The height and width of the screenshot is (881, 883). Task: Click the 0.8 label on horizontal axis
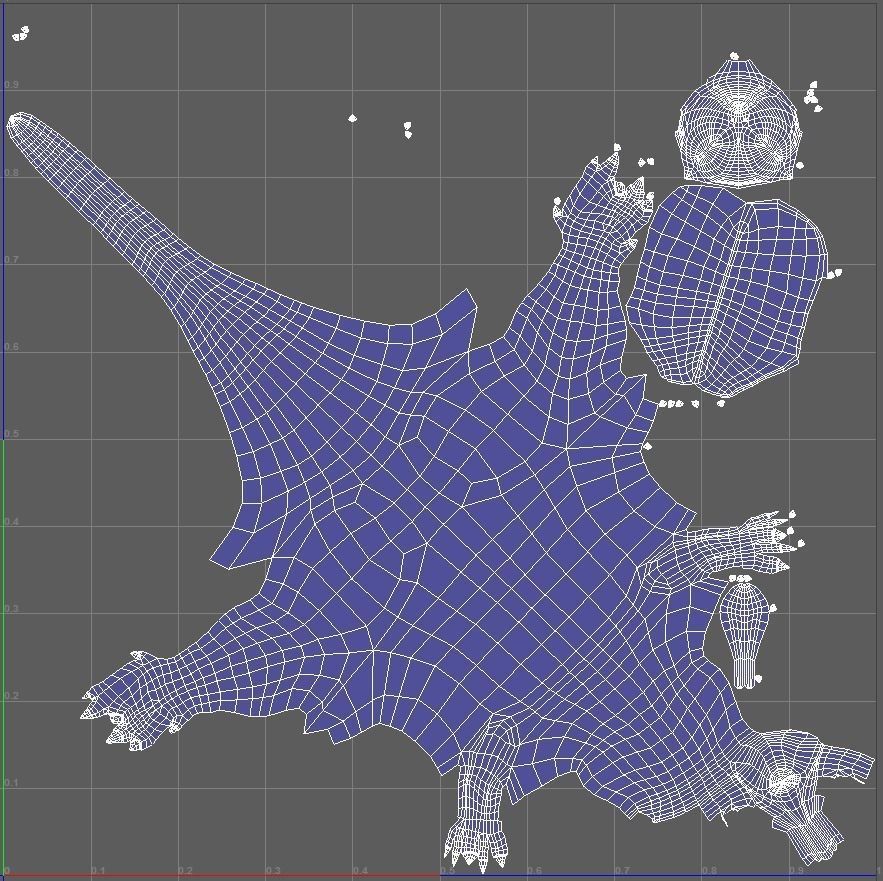tap(710, 871)
